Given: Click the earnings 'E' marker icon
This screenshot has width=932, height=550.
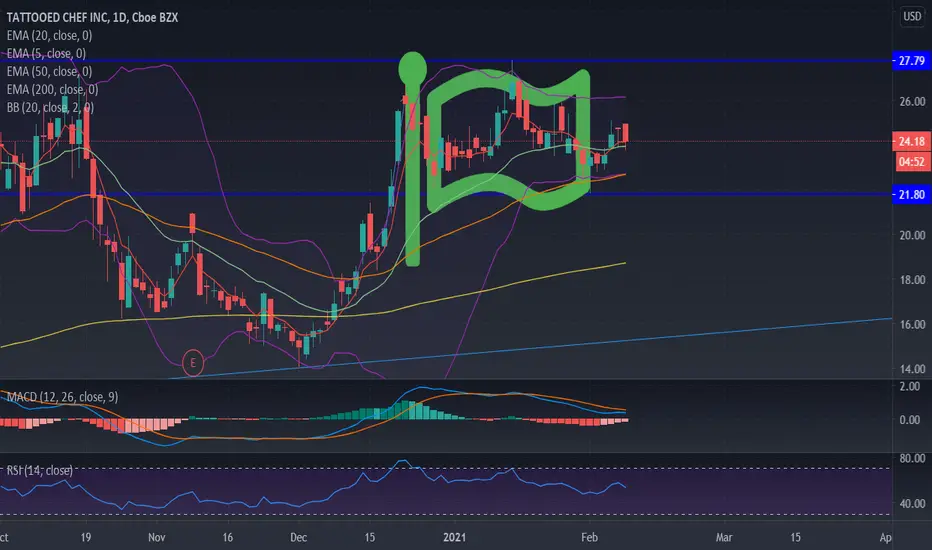Looking at the screenshot, I should pos(193,362).
